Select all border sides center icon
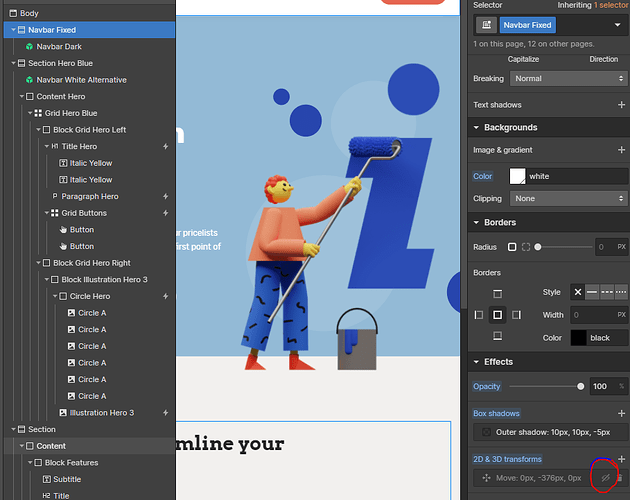This screenshot has width=630, height=500. point(497,315)
